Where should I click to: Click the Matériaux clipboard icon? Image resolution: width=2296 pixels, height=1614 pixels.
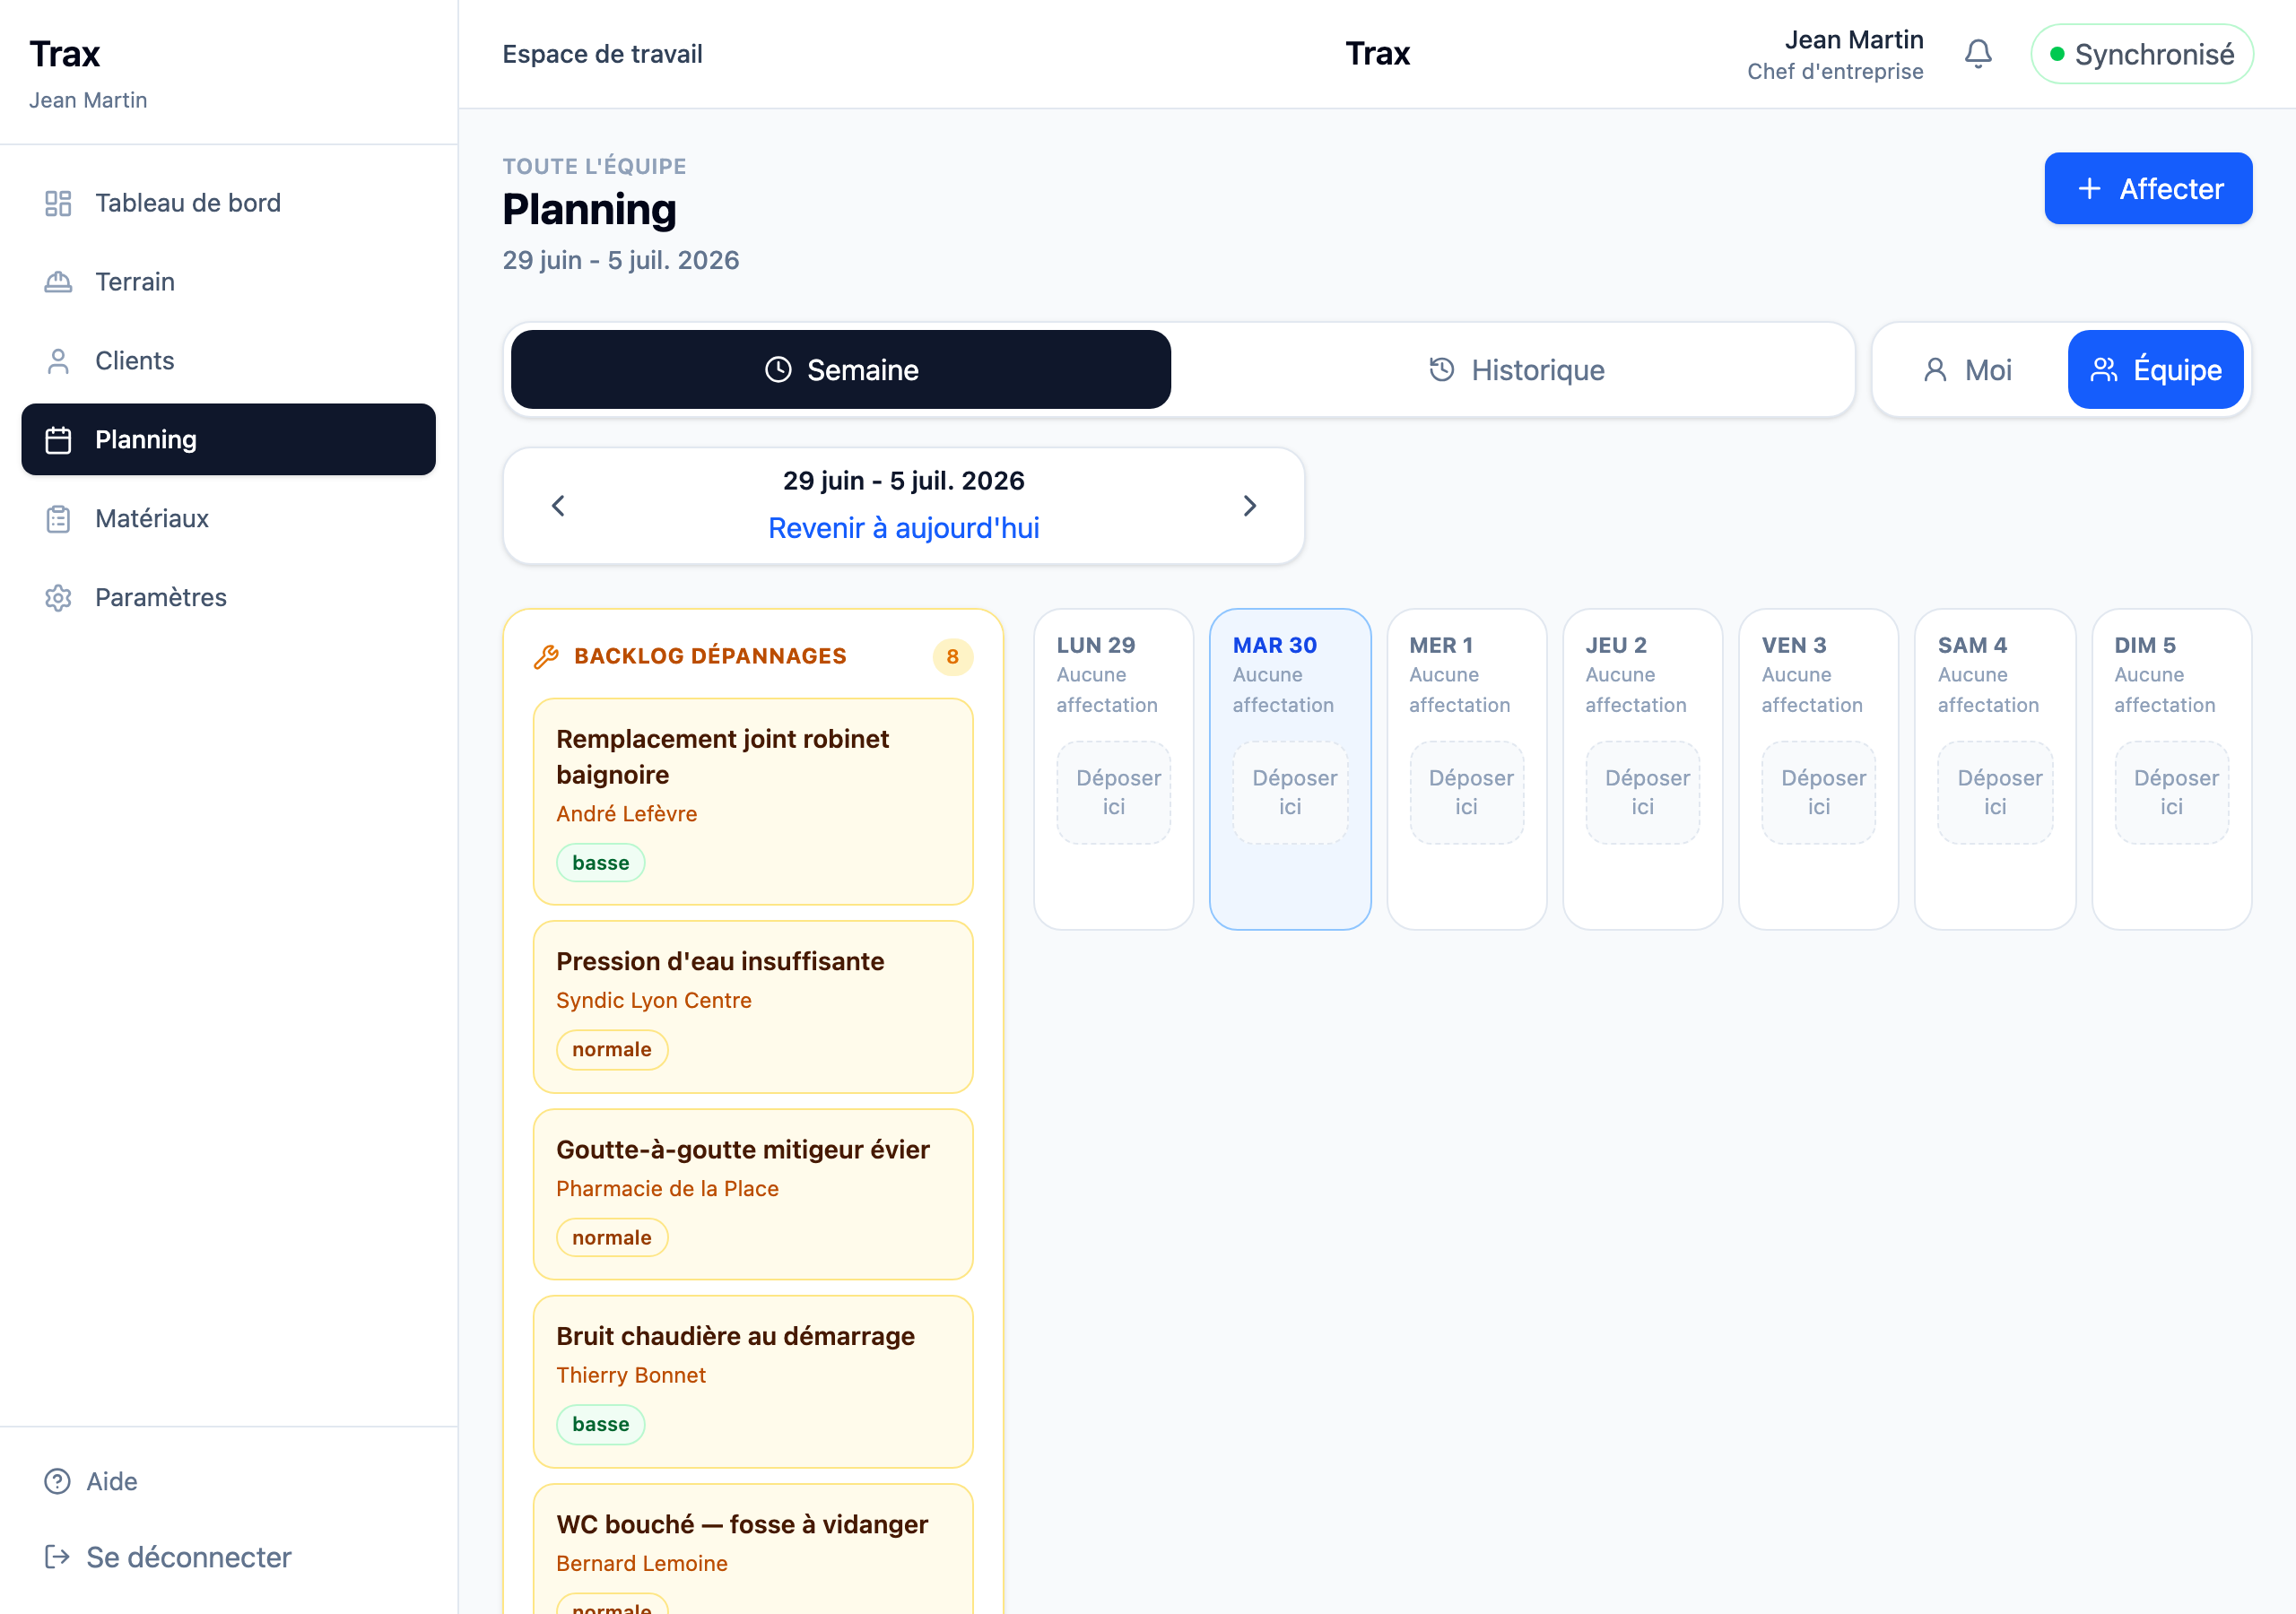[x=58, y=519]
